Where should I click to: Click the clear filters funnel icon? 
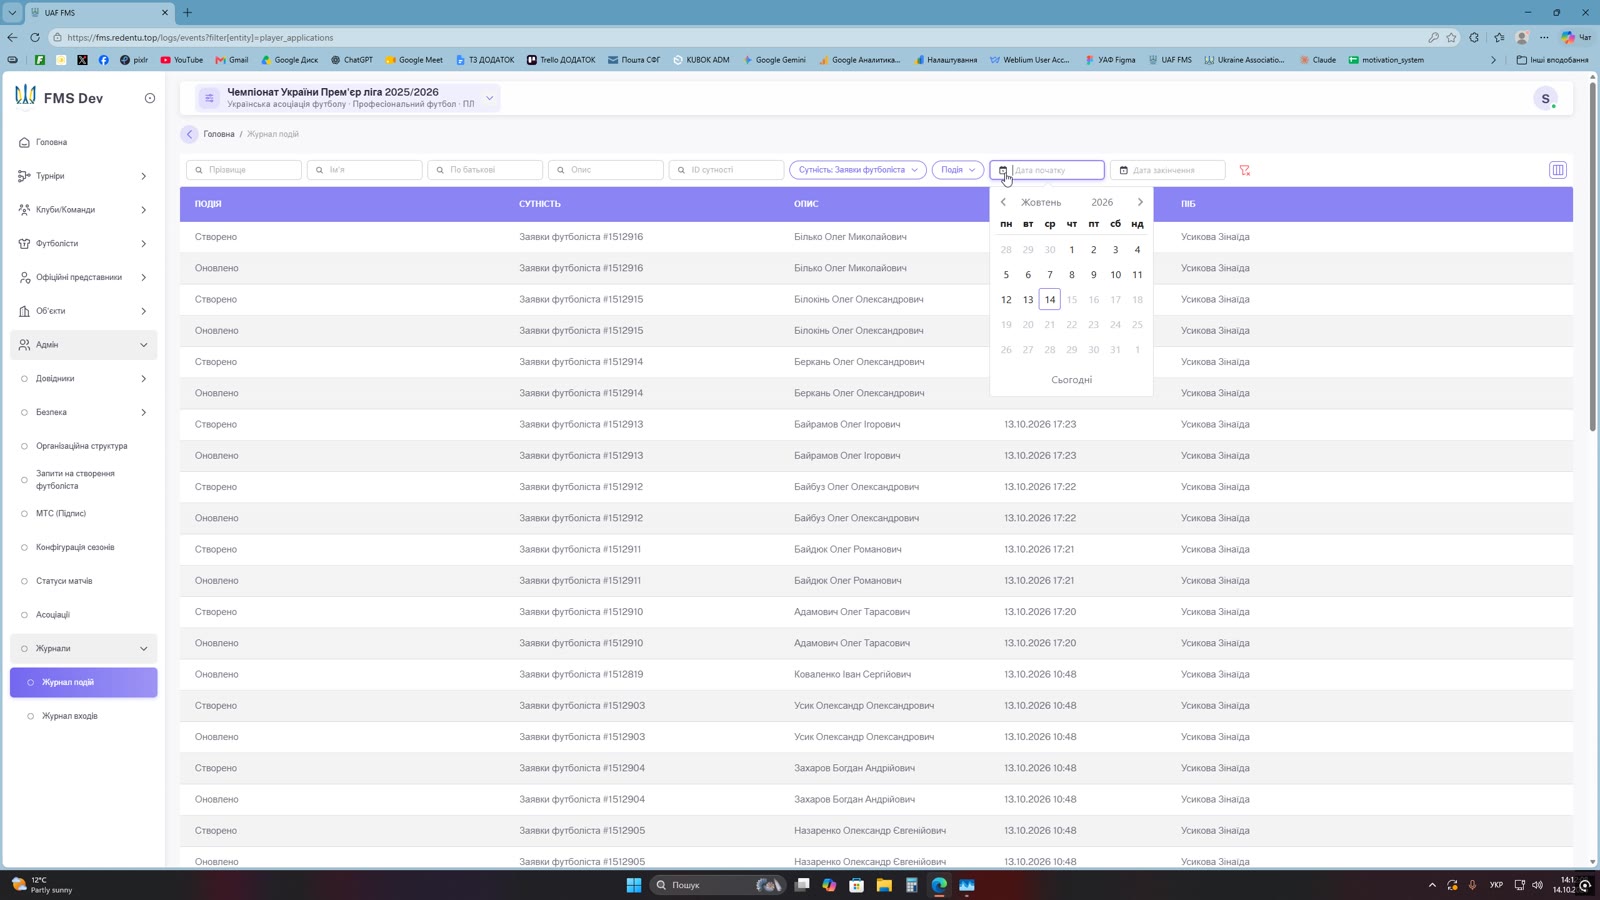(1245, 170)
